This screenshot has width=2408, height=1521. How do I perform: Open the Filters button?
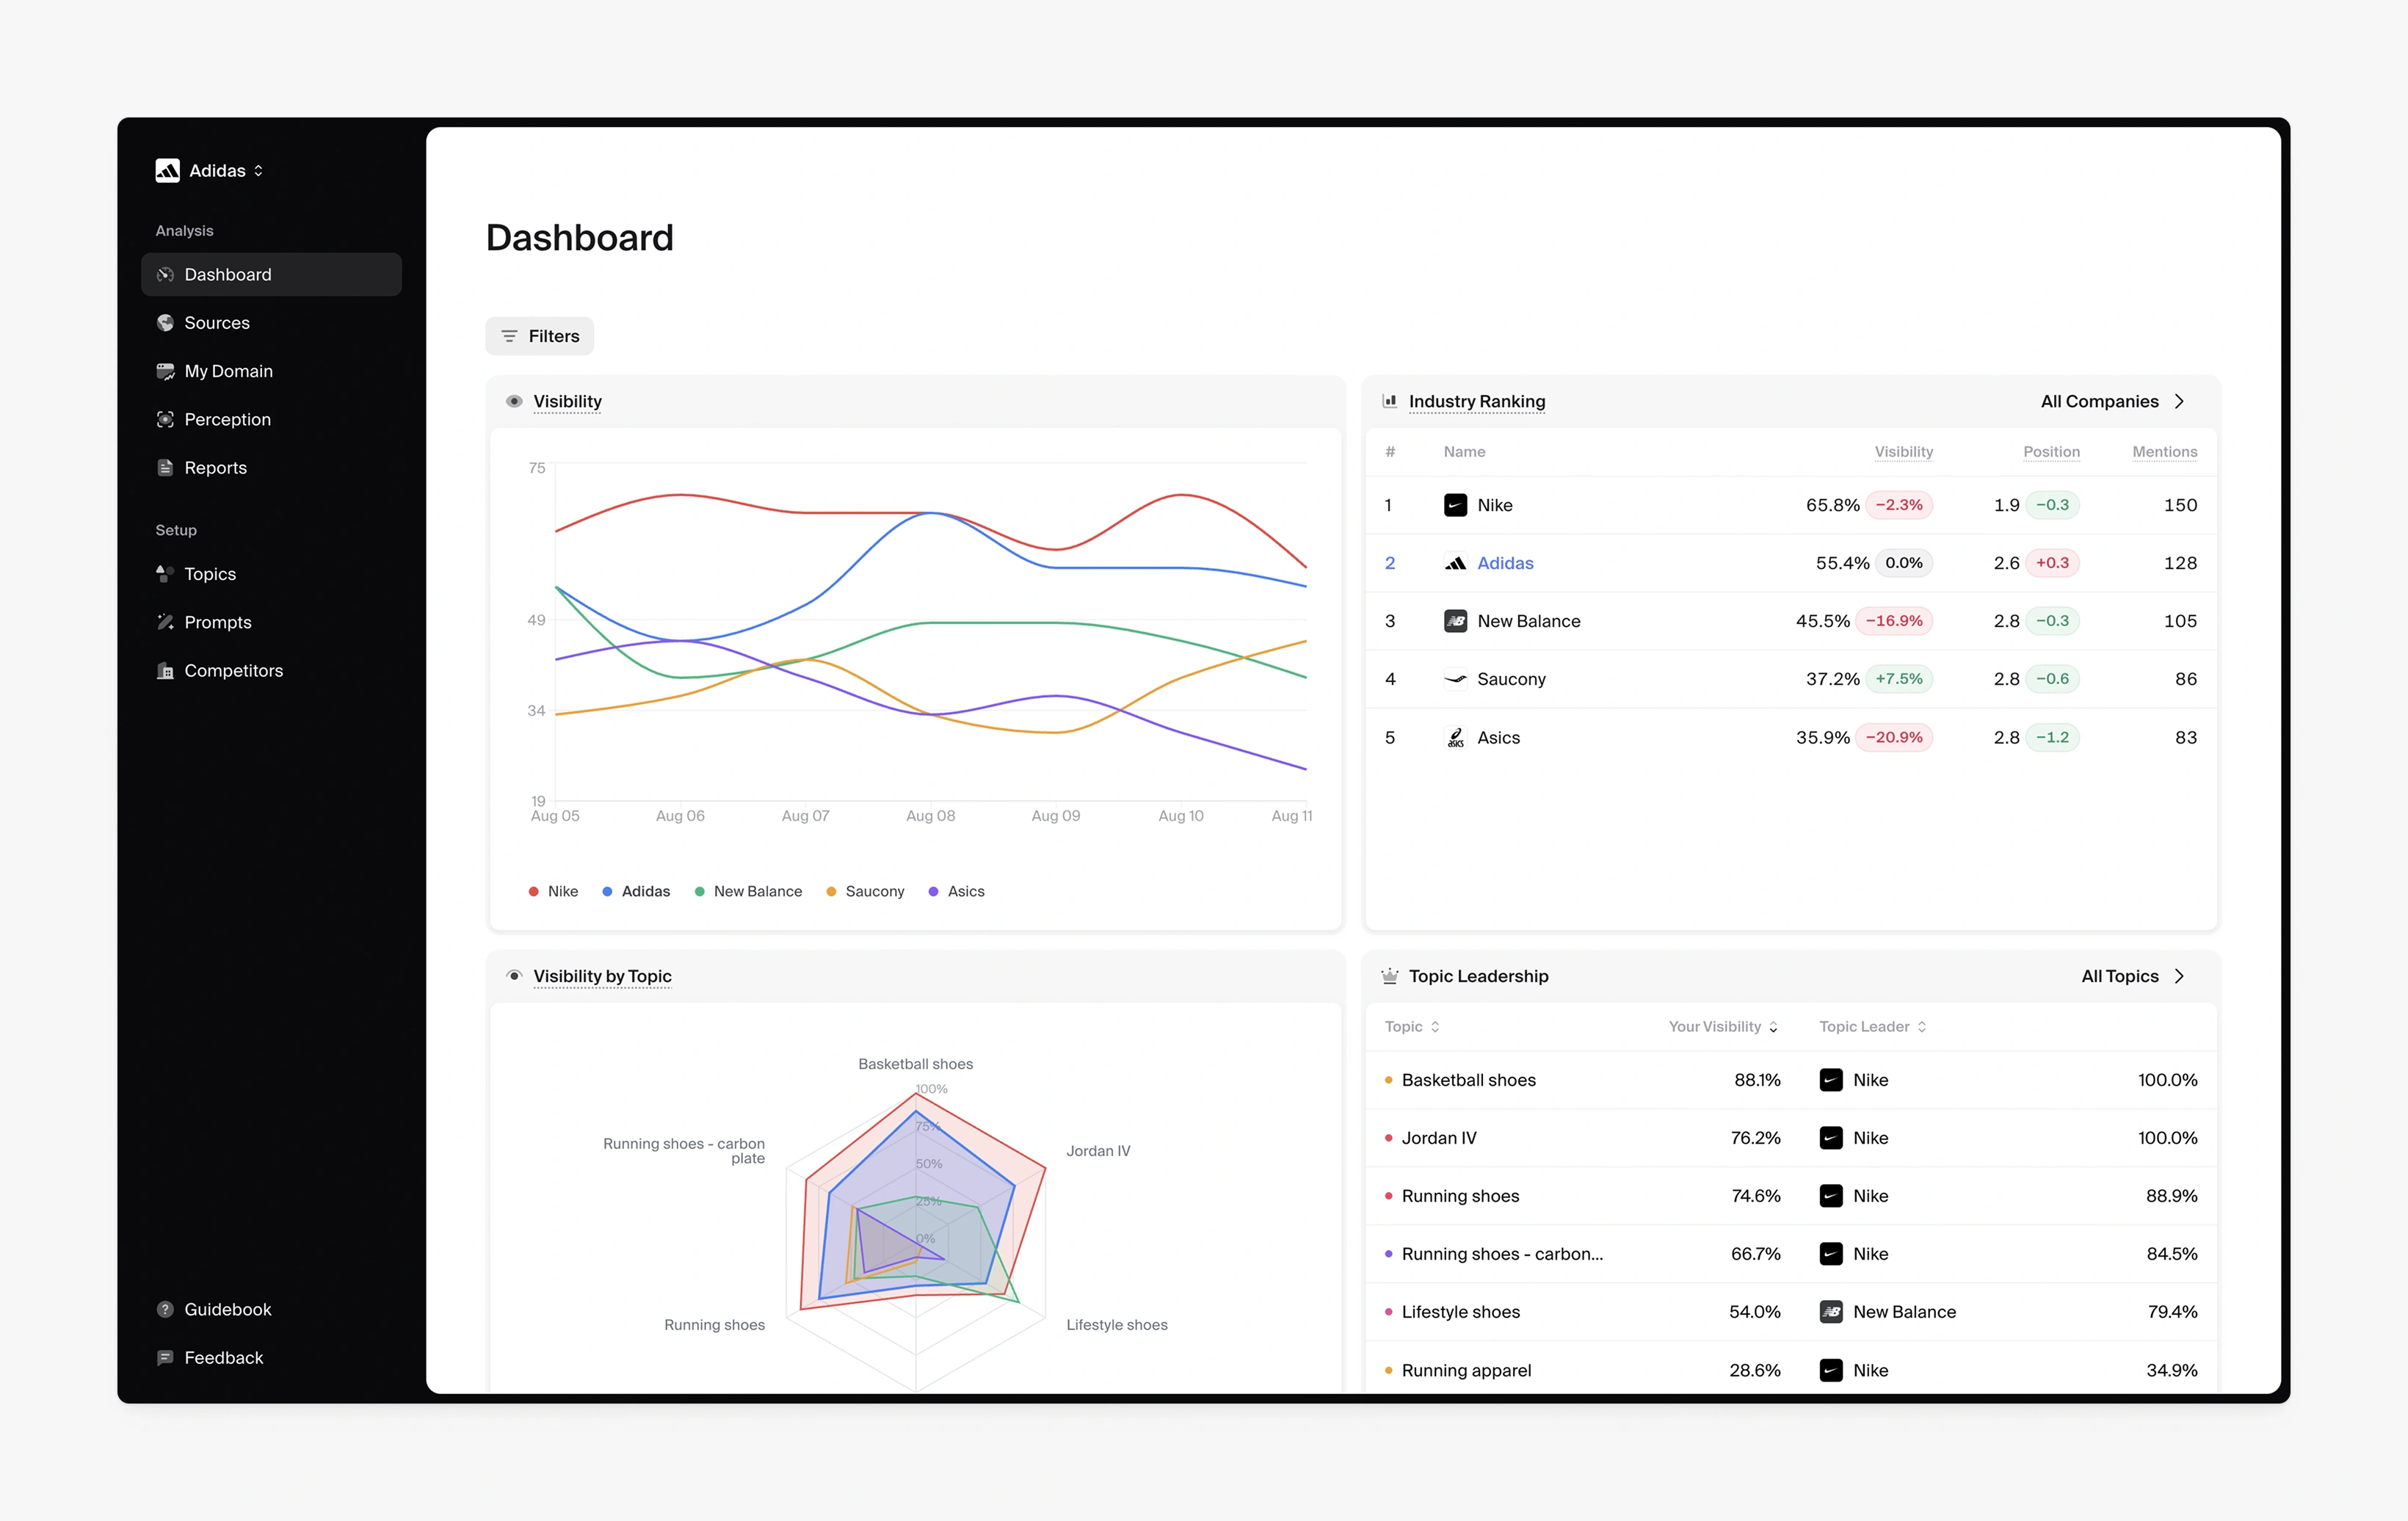pos(540,336)
